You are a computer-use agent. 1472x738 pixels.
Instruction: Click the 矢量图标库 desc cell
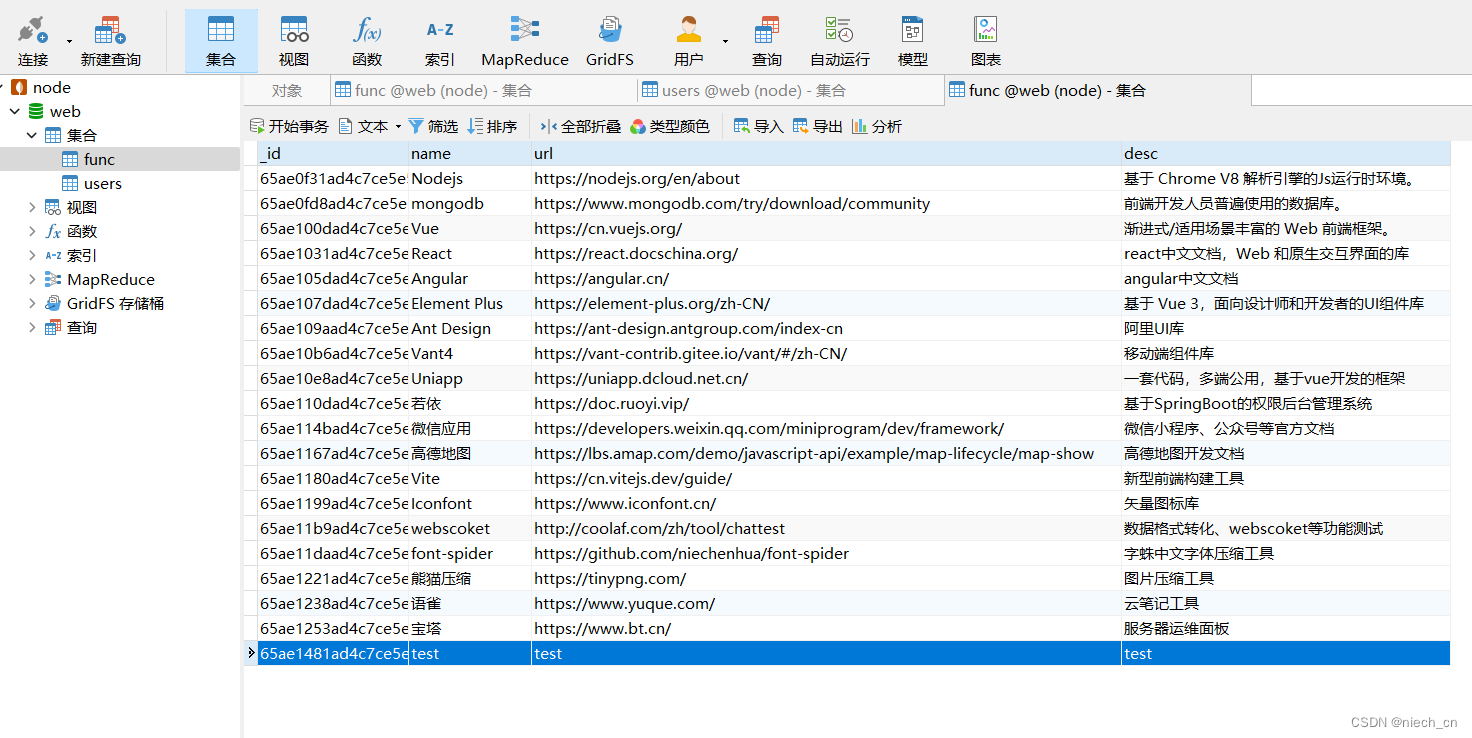[x=1286, y=504]
